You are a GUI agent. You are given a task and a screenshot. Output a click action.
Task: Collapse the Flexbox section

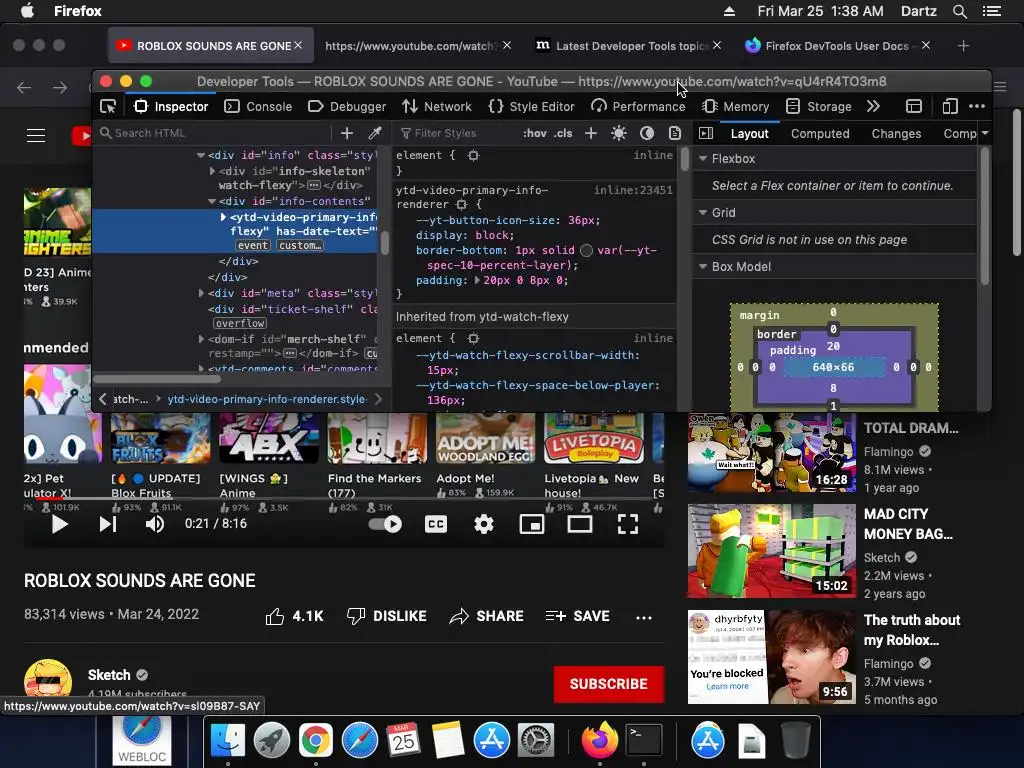[x=703, y=159]
